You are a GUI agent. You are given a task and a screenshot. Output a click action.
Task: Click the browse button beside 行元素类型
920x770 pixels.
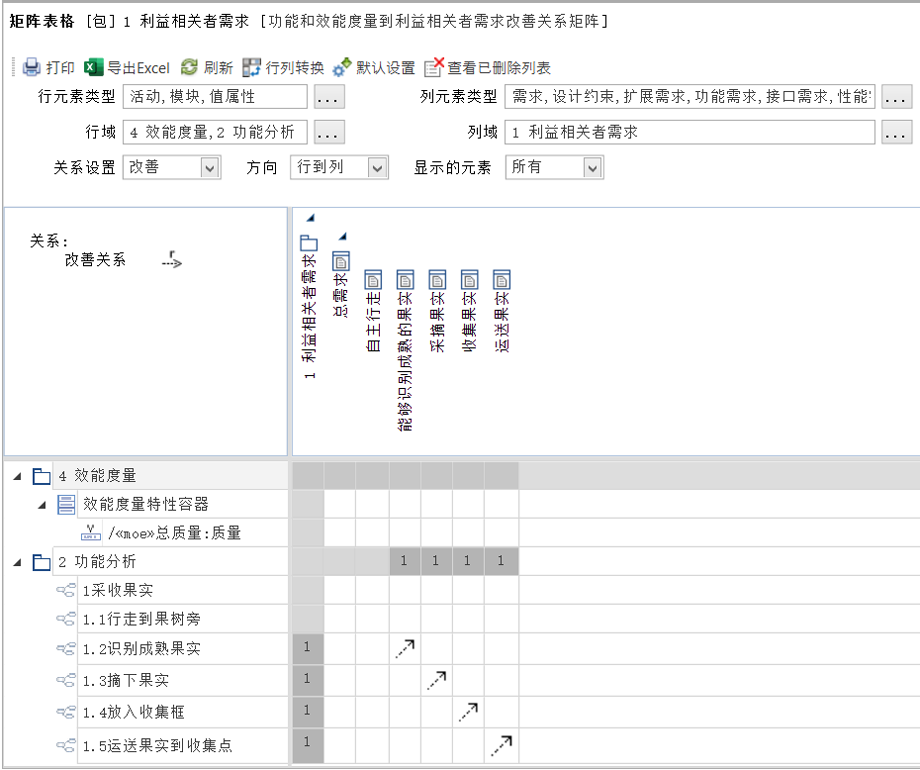[x=329, y=97]
